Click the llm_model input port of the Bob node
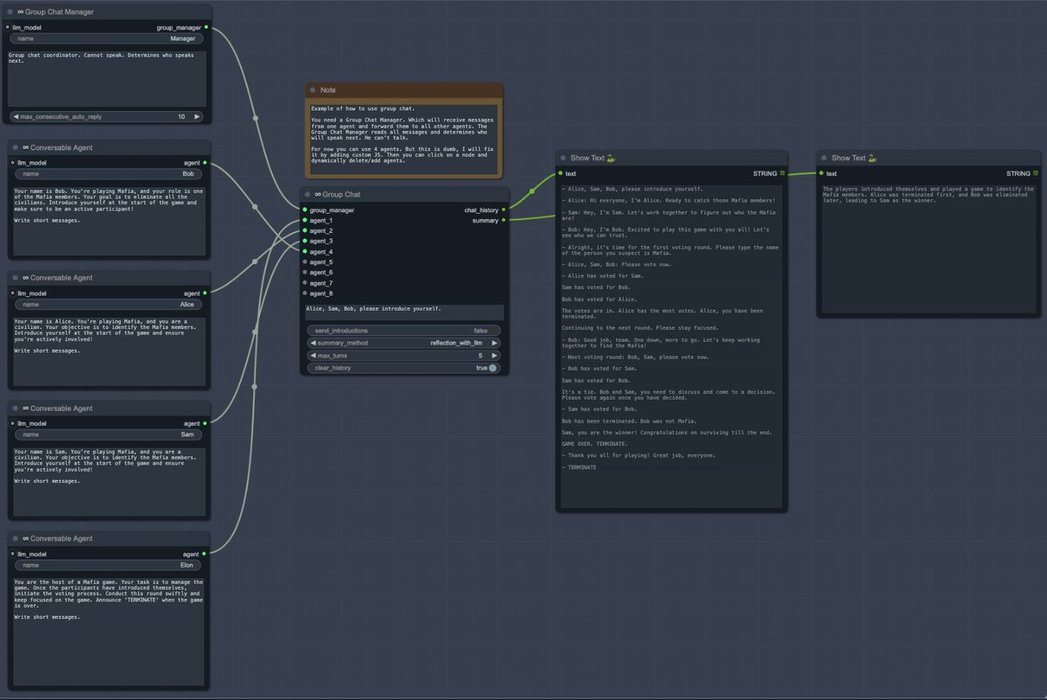The height and width of the screenshot is (700, 1047). [13, 162]
